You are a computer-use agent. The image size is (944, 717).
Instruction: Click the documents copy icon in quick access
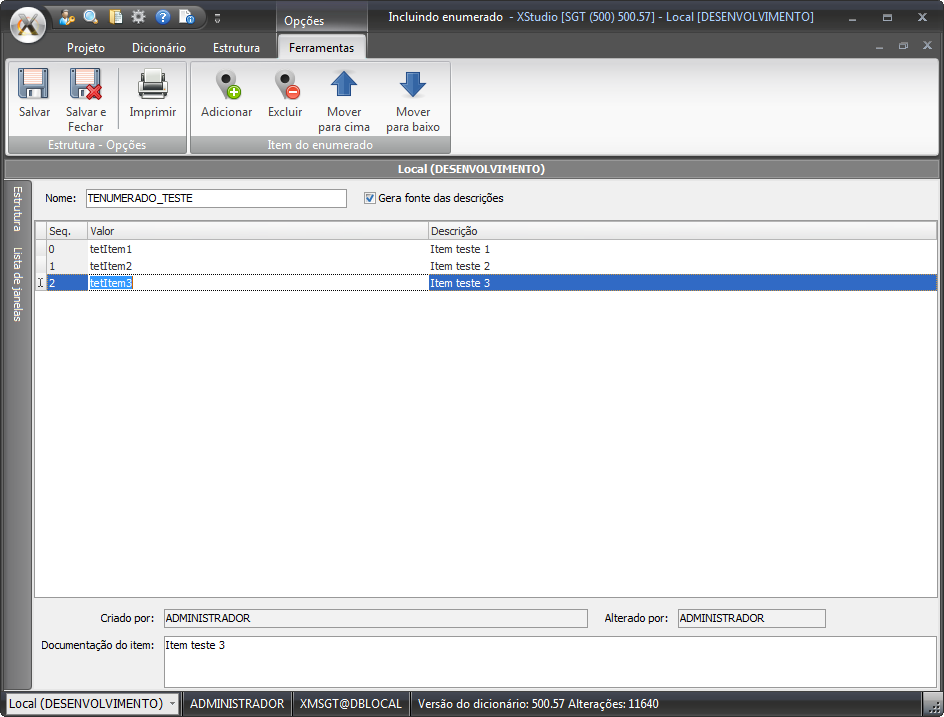click(x=115, y=17)
